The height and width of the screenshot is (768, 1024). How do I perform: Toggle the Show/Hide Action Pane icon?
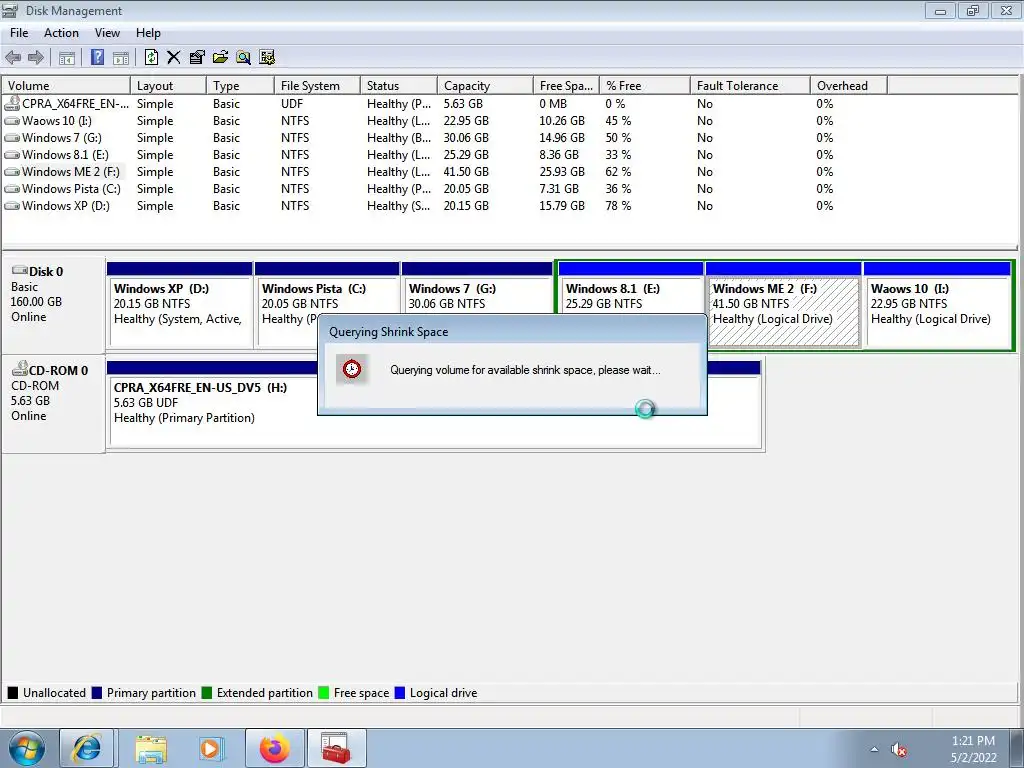point(121,57)
